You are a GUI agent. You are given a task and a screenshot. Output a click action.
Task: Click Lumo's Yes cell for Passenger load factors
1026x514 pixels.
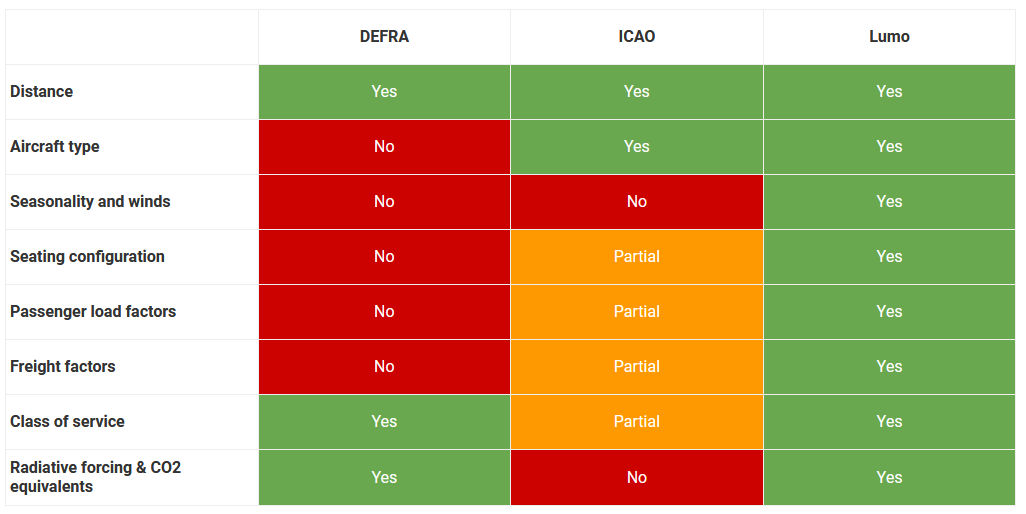pyautogui.click(x=889, y=312)
